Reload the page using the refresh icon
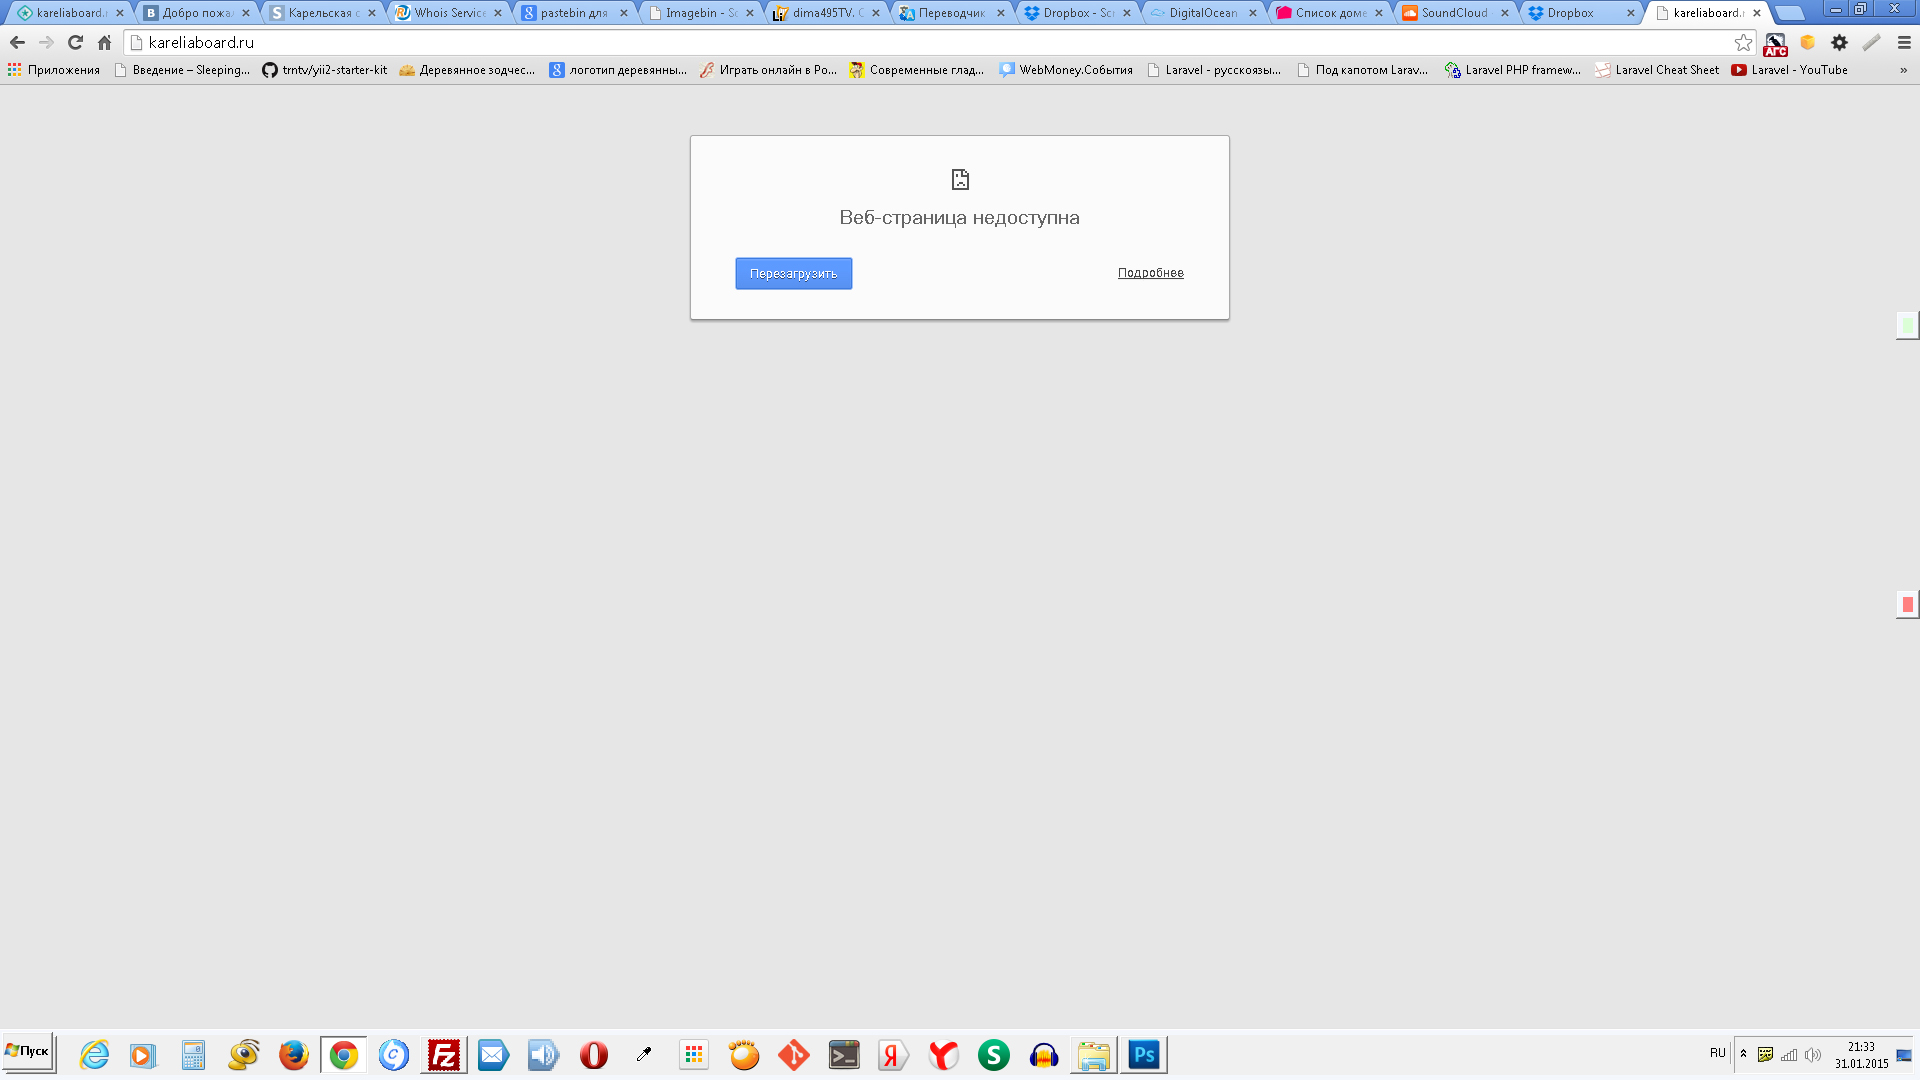This screenshot has height=1080, width=1920. 75,43
